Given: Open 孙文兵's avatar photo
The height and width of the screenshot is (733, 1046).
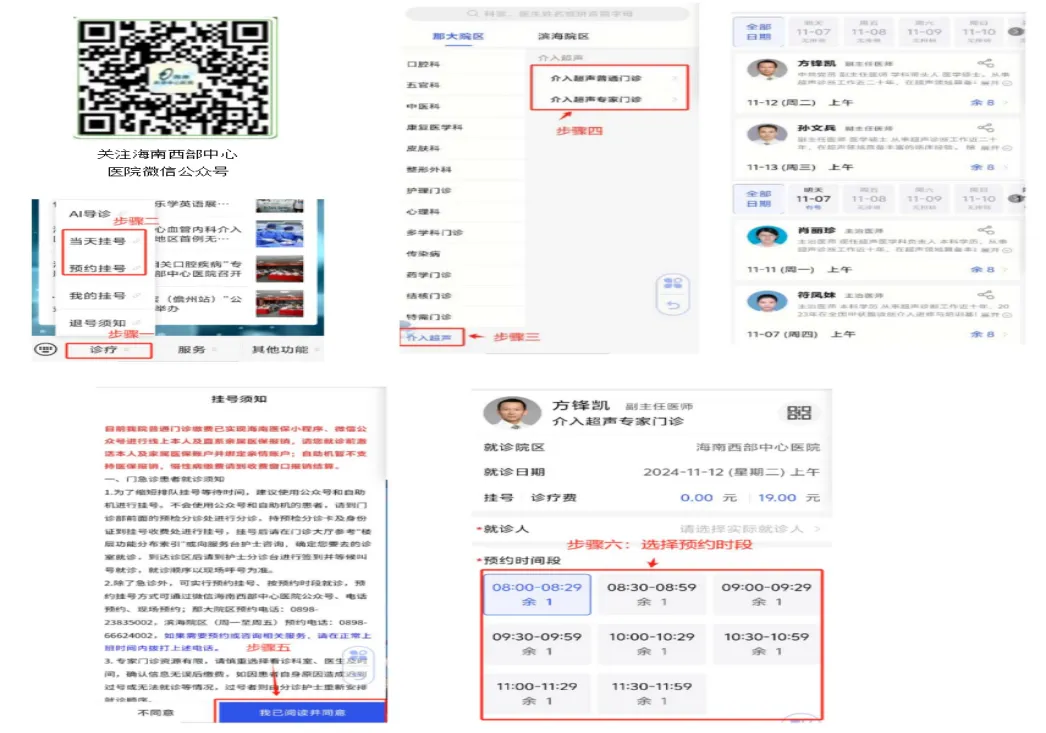Looking at the screenshot, I should click(x=766, y=135).
